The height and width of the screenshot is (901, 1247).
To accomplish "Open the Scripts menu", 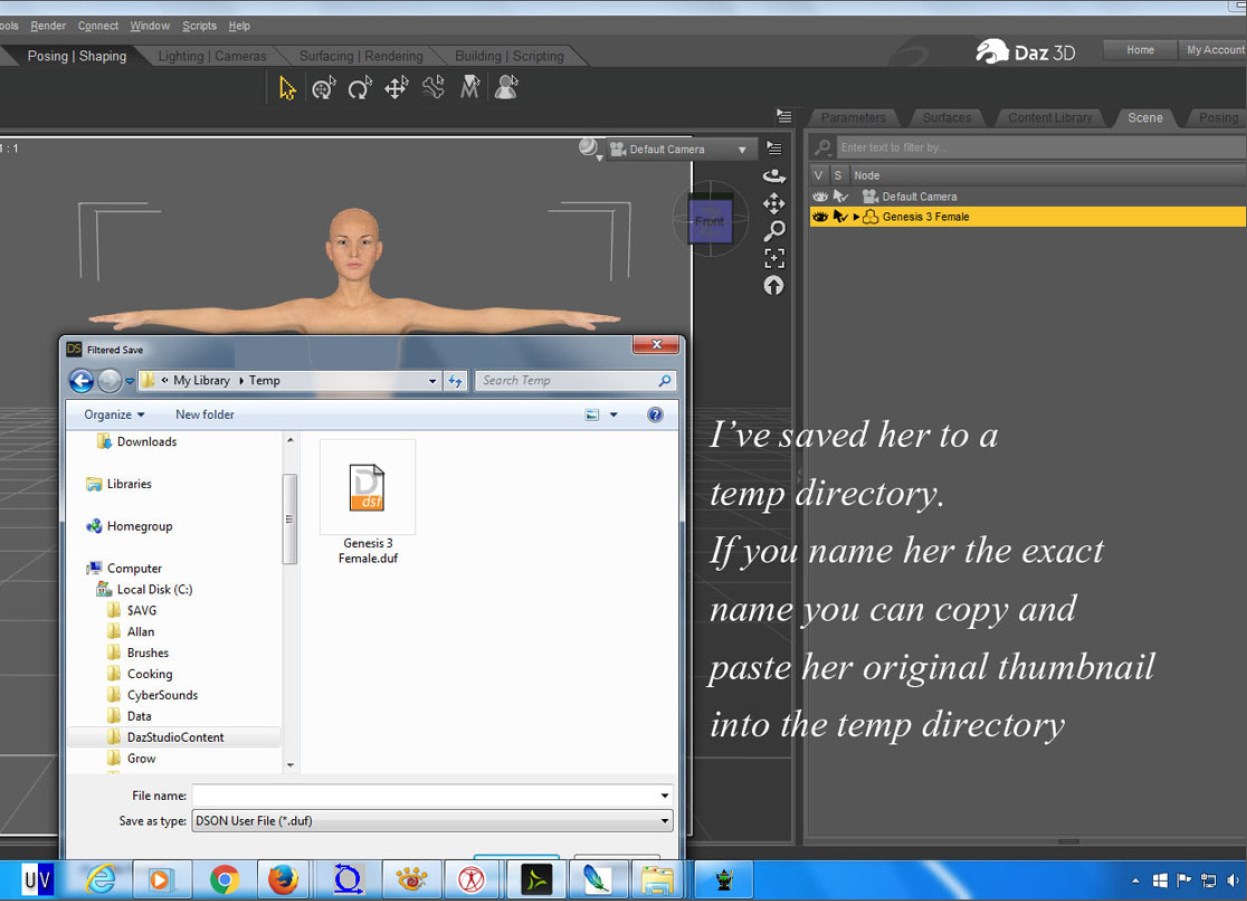I will click(199, 26).
